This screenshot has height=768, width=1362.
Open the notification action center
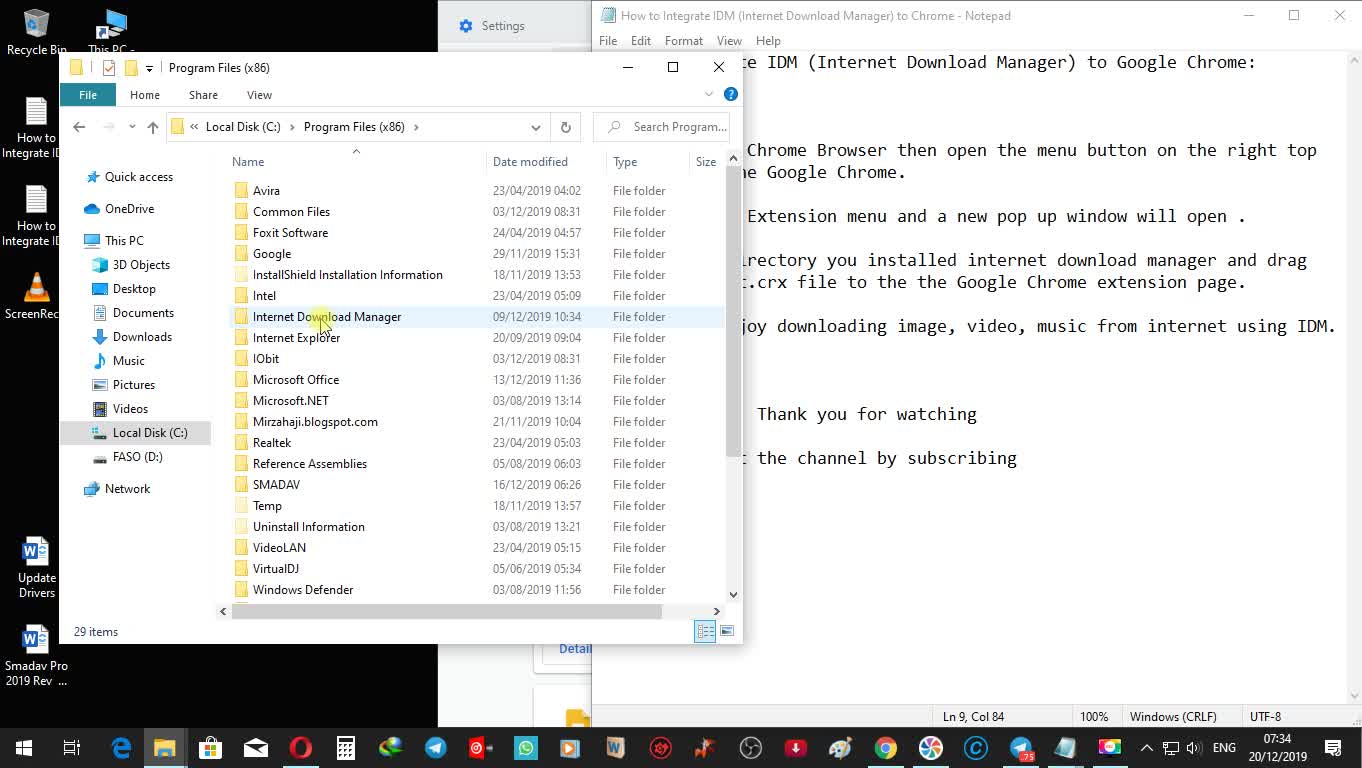coord(1333,748)
